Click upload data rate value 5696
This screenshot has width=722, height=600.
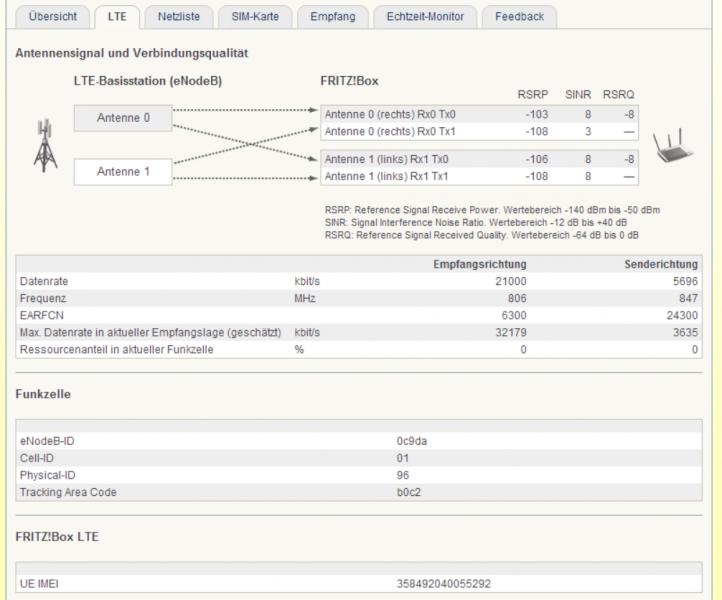(685, 281)
